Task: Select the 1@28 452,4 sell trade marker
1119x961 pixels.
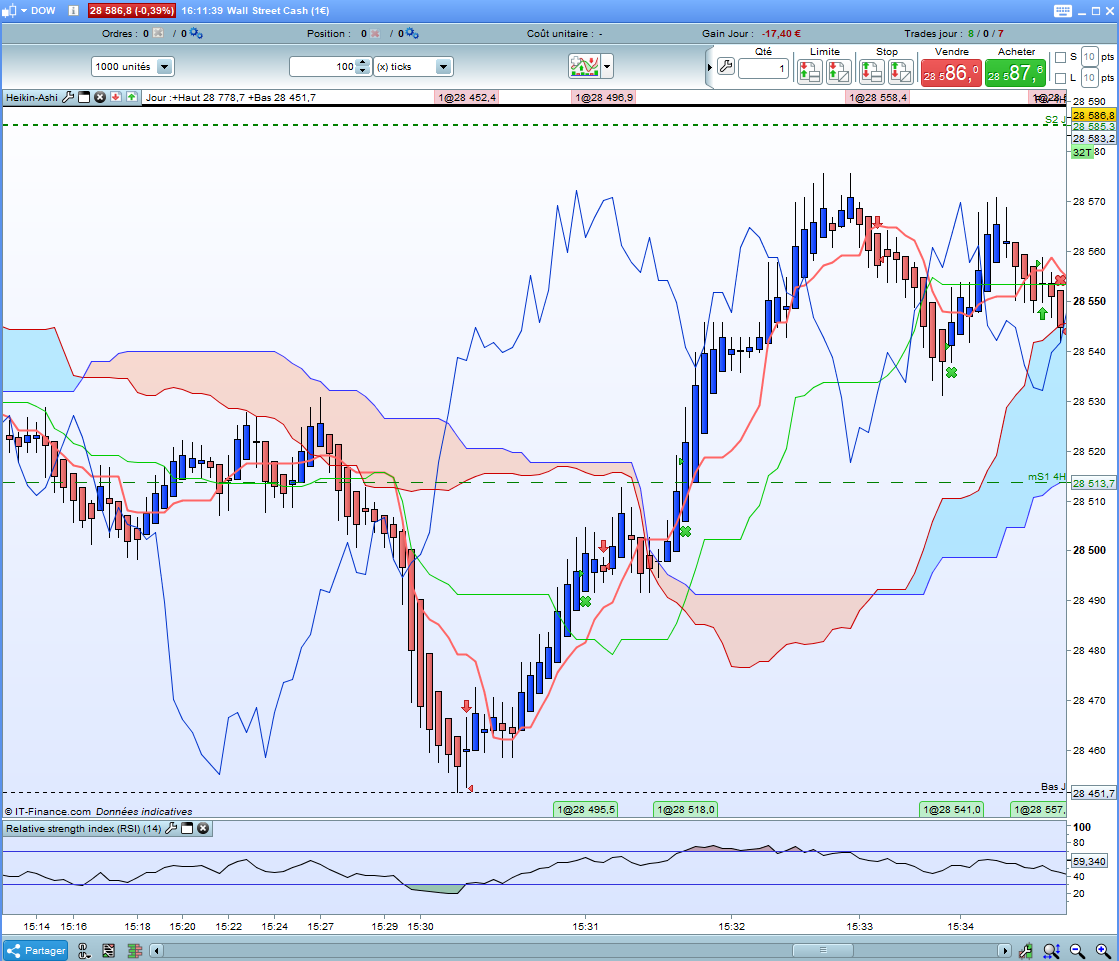Action: (467, 97)
